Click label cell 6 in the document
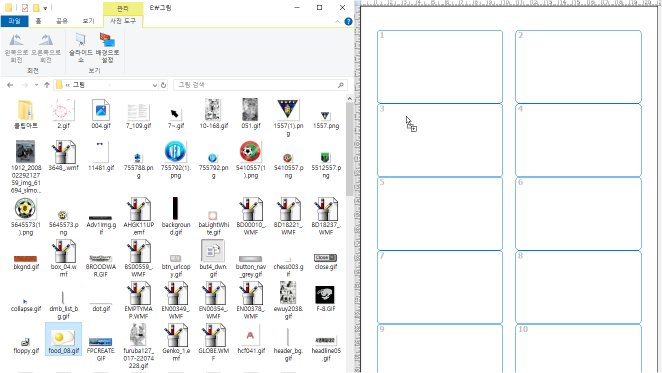Screen dimensions: 662x373 [578, 214]
